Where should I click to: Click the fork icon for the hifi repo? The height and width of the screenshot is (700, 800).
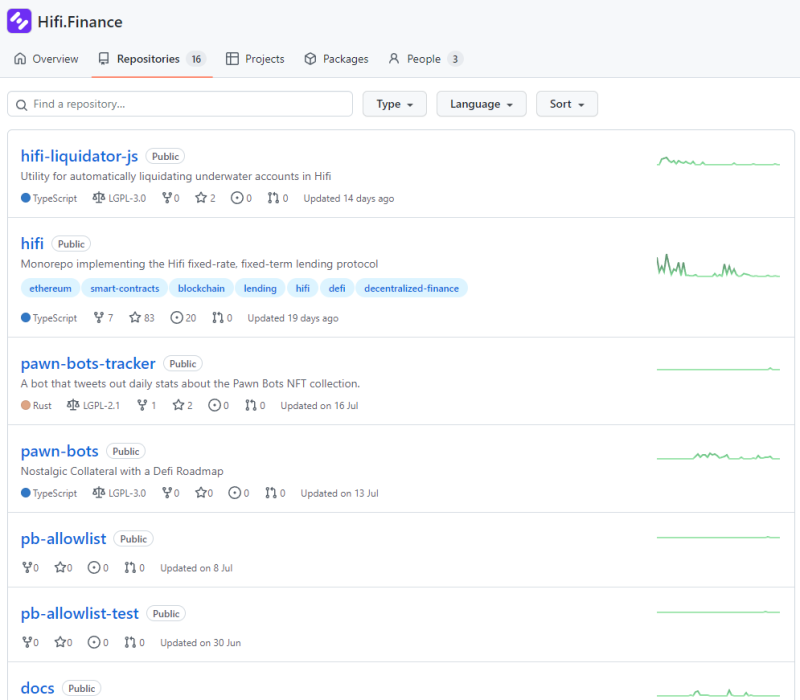pos(99,318)
